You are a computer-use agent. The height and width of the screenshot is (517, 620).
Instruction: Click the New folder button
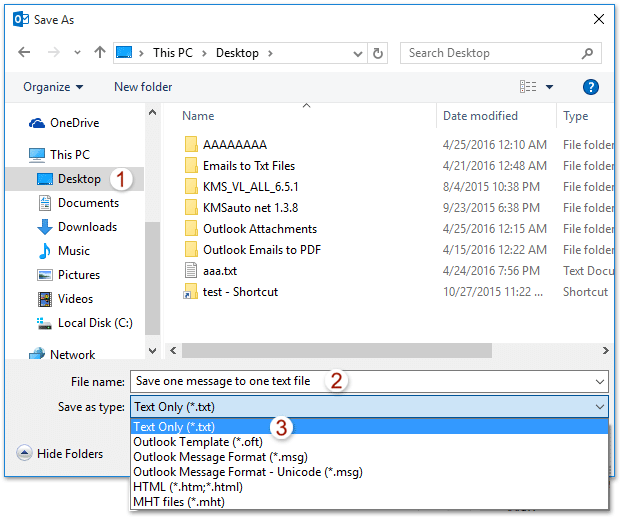[143, 87]
